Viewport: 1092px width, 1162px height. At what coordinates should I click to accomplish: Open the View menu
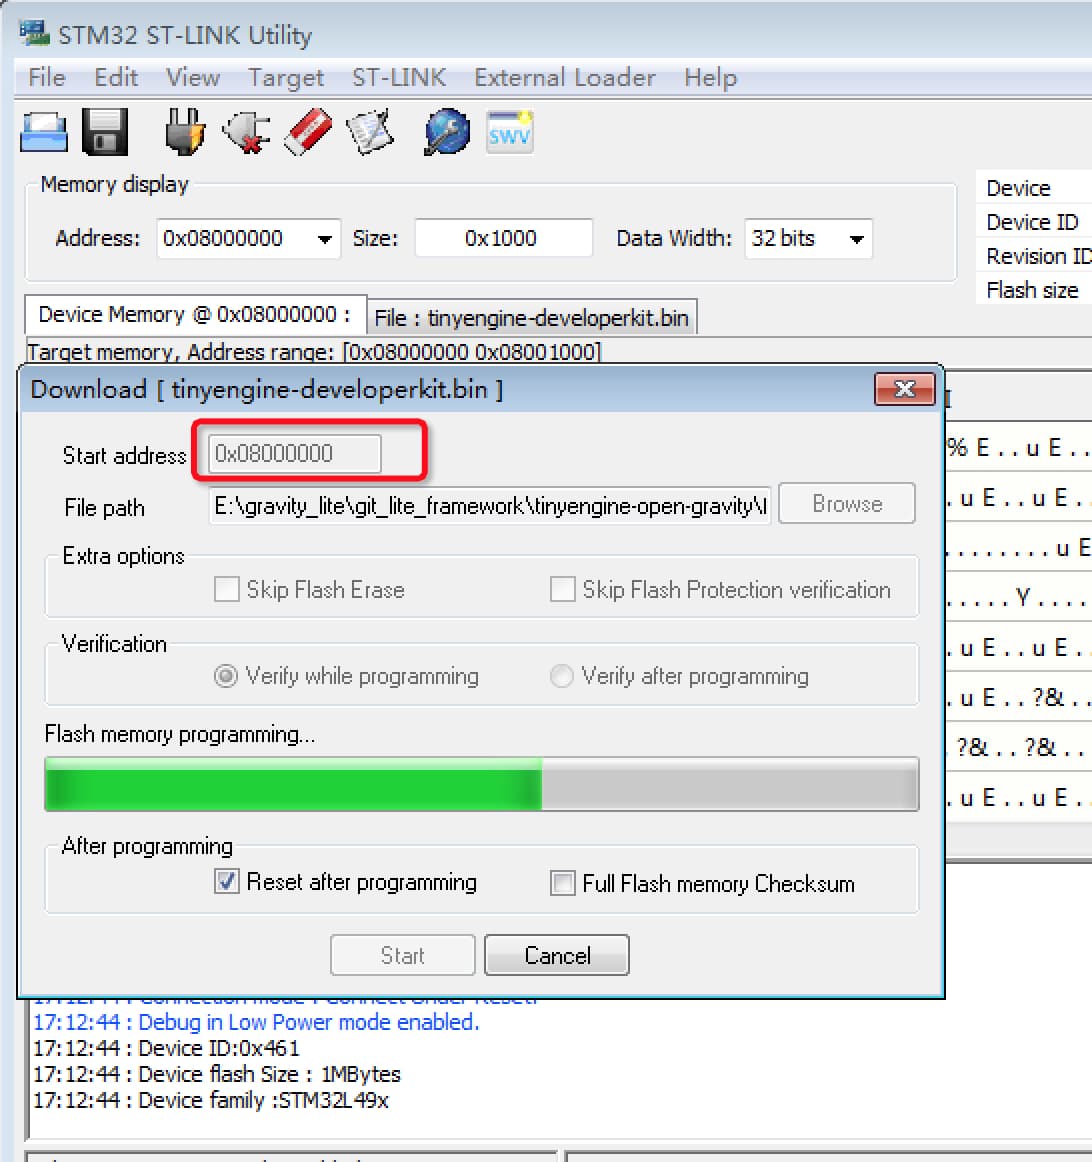tap(193, 77)
